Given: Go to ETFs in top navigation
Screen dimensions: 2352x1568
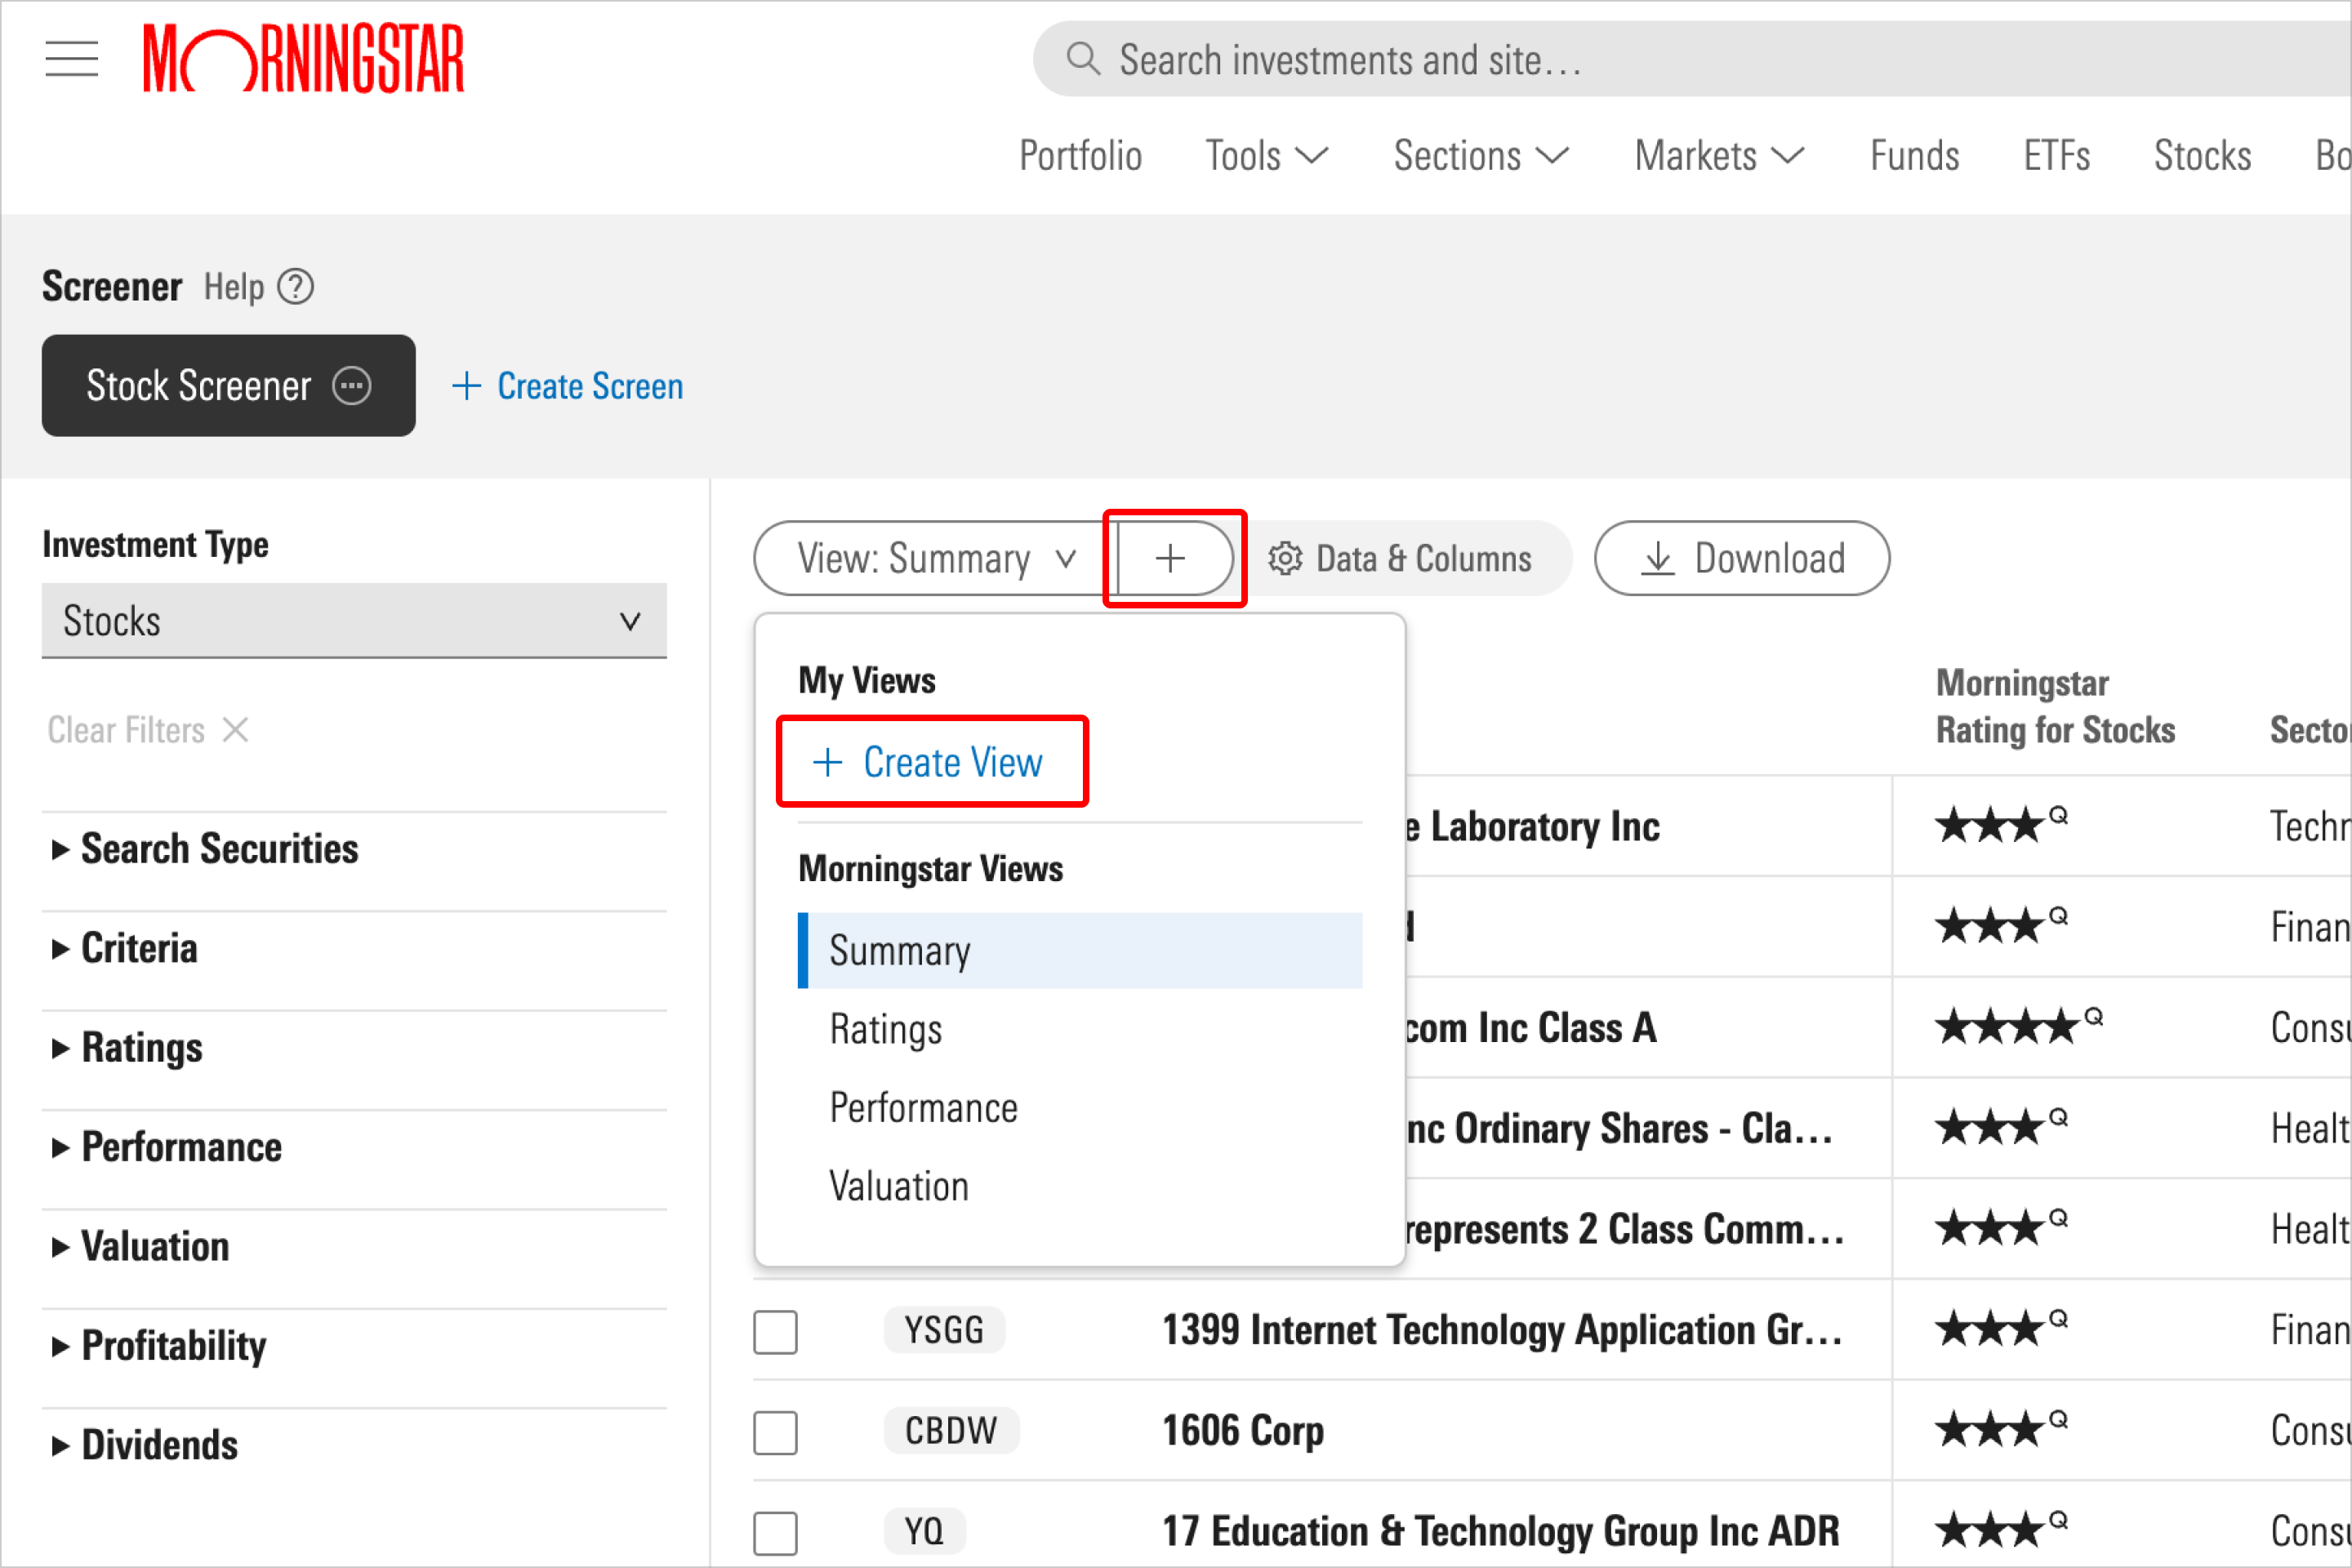Looking at the screenshot, I should [2056, 156].
